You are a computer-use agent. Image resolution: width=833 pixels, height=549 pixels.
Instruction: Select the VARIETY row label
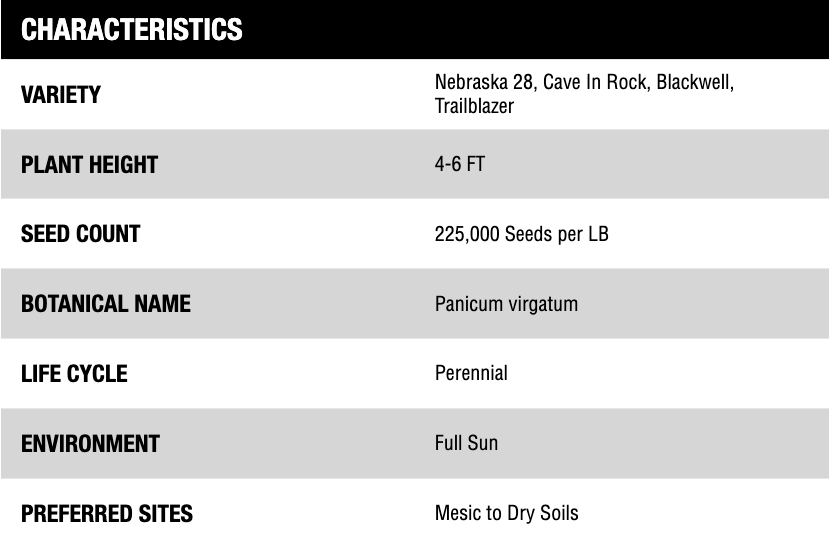point(61,95)
